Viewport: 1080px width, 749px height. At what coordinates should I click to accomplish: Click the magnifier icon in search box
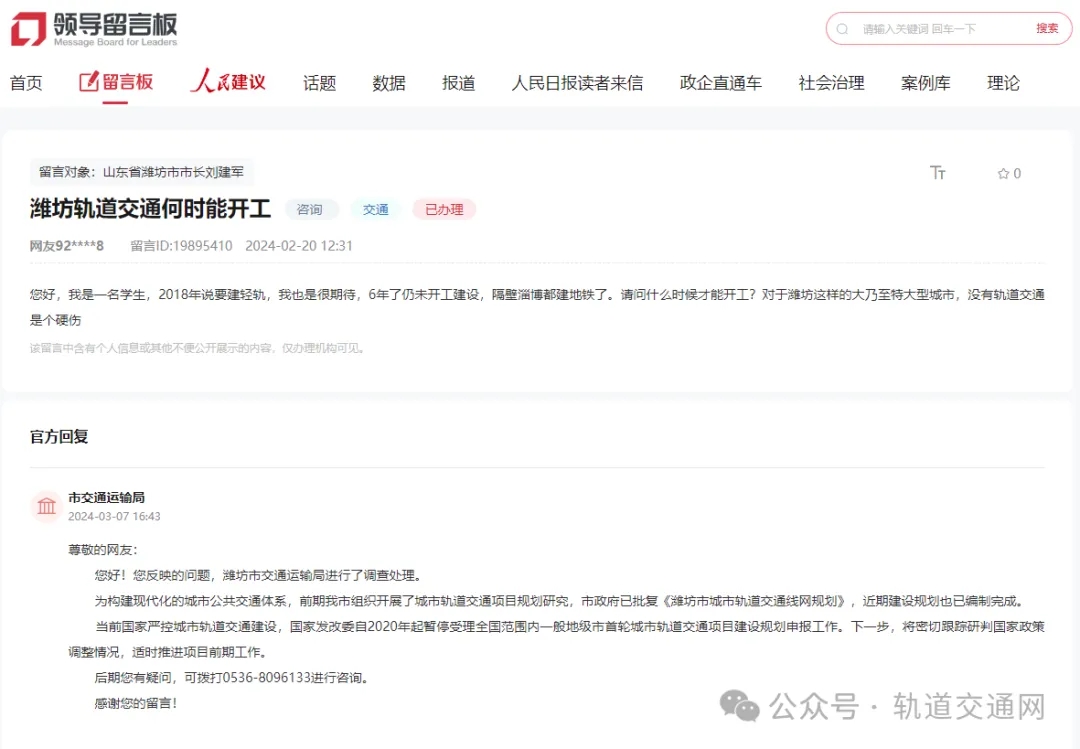click(843, 29)
